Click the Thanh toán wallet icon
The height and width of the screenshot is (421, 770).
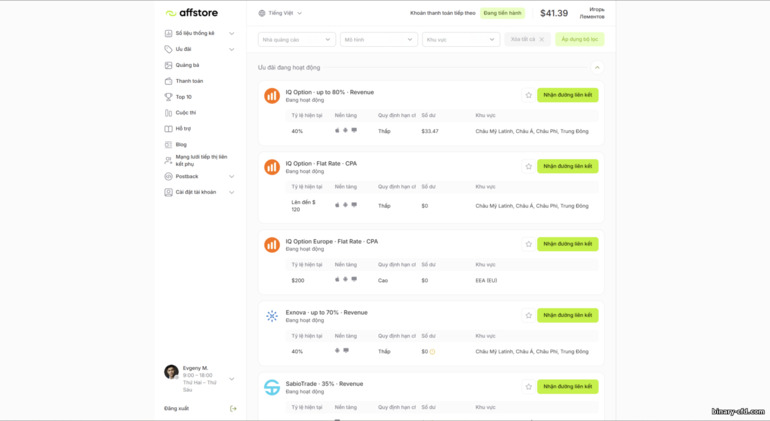pyautogui.click(x=168, y=81)
